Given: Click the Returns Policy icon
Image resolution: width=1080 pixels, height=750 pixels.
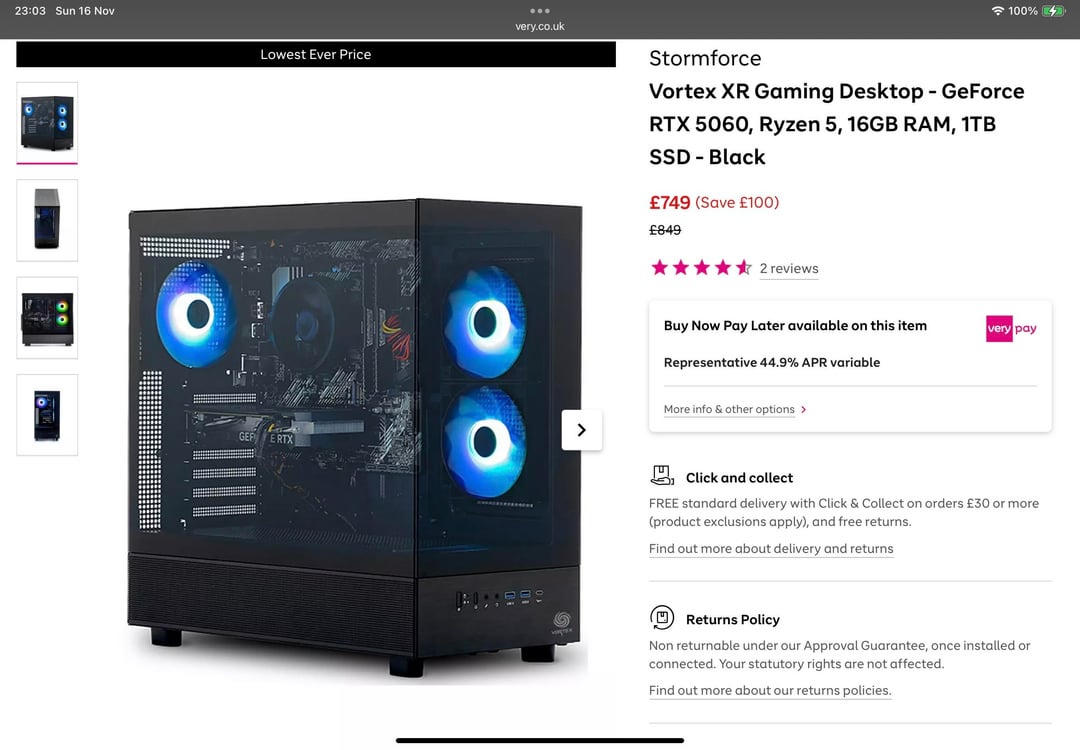Looking at the screenshot, I should (x=662, y=618).
